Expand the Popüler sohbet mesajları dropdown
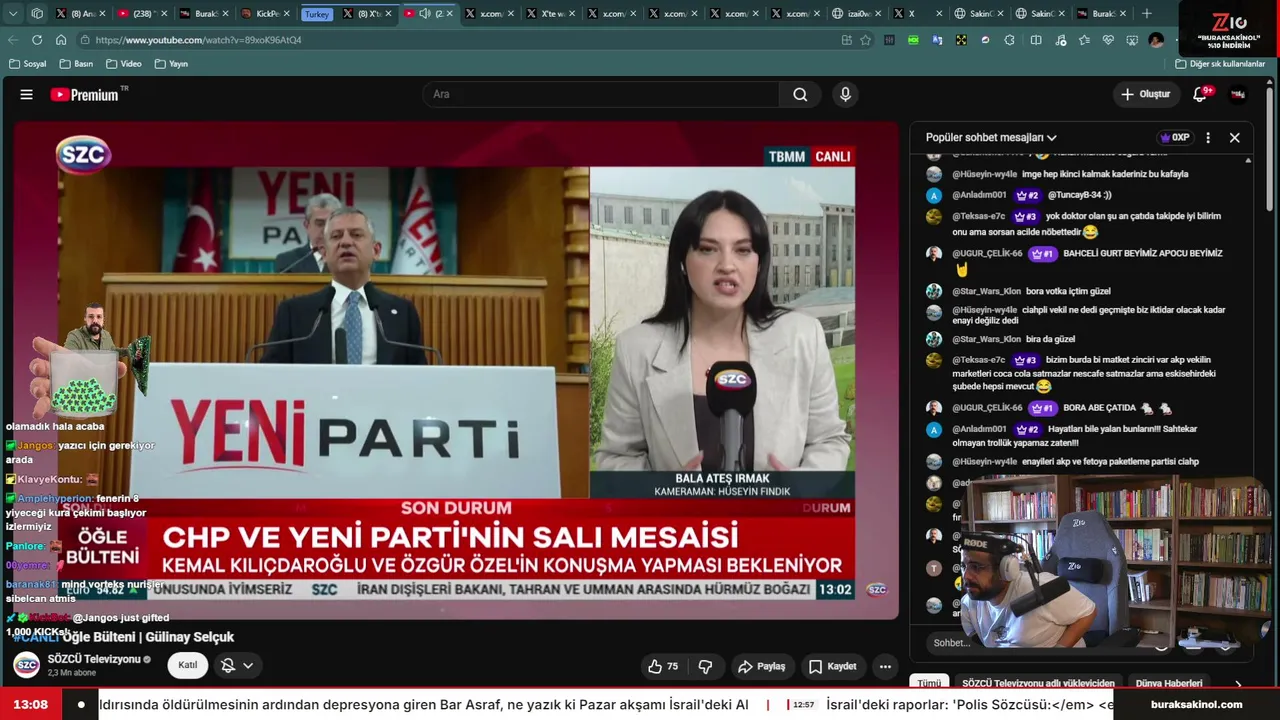This screenshot has width=1280, height=720. click(991, 138)
